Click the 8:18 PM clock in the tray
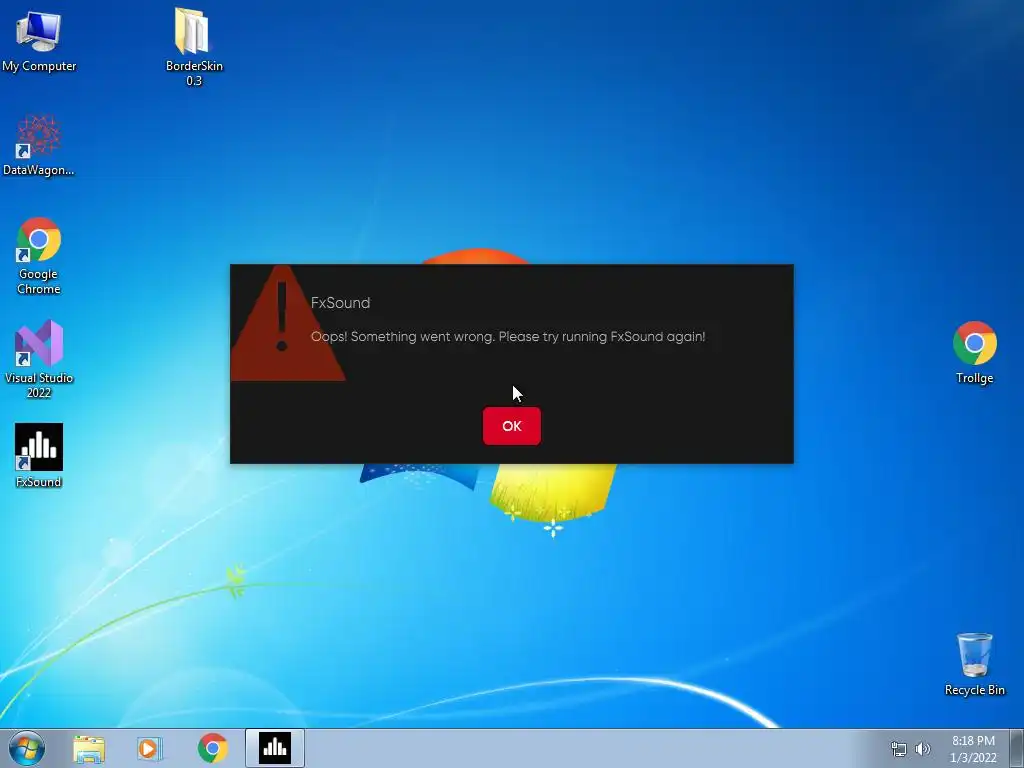 click(973, 748)
